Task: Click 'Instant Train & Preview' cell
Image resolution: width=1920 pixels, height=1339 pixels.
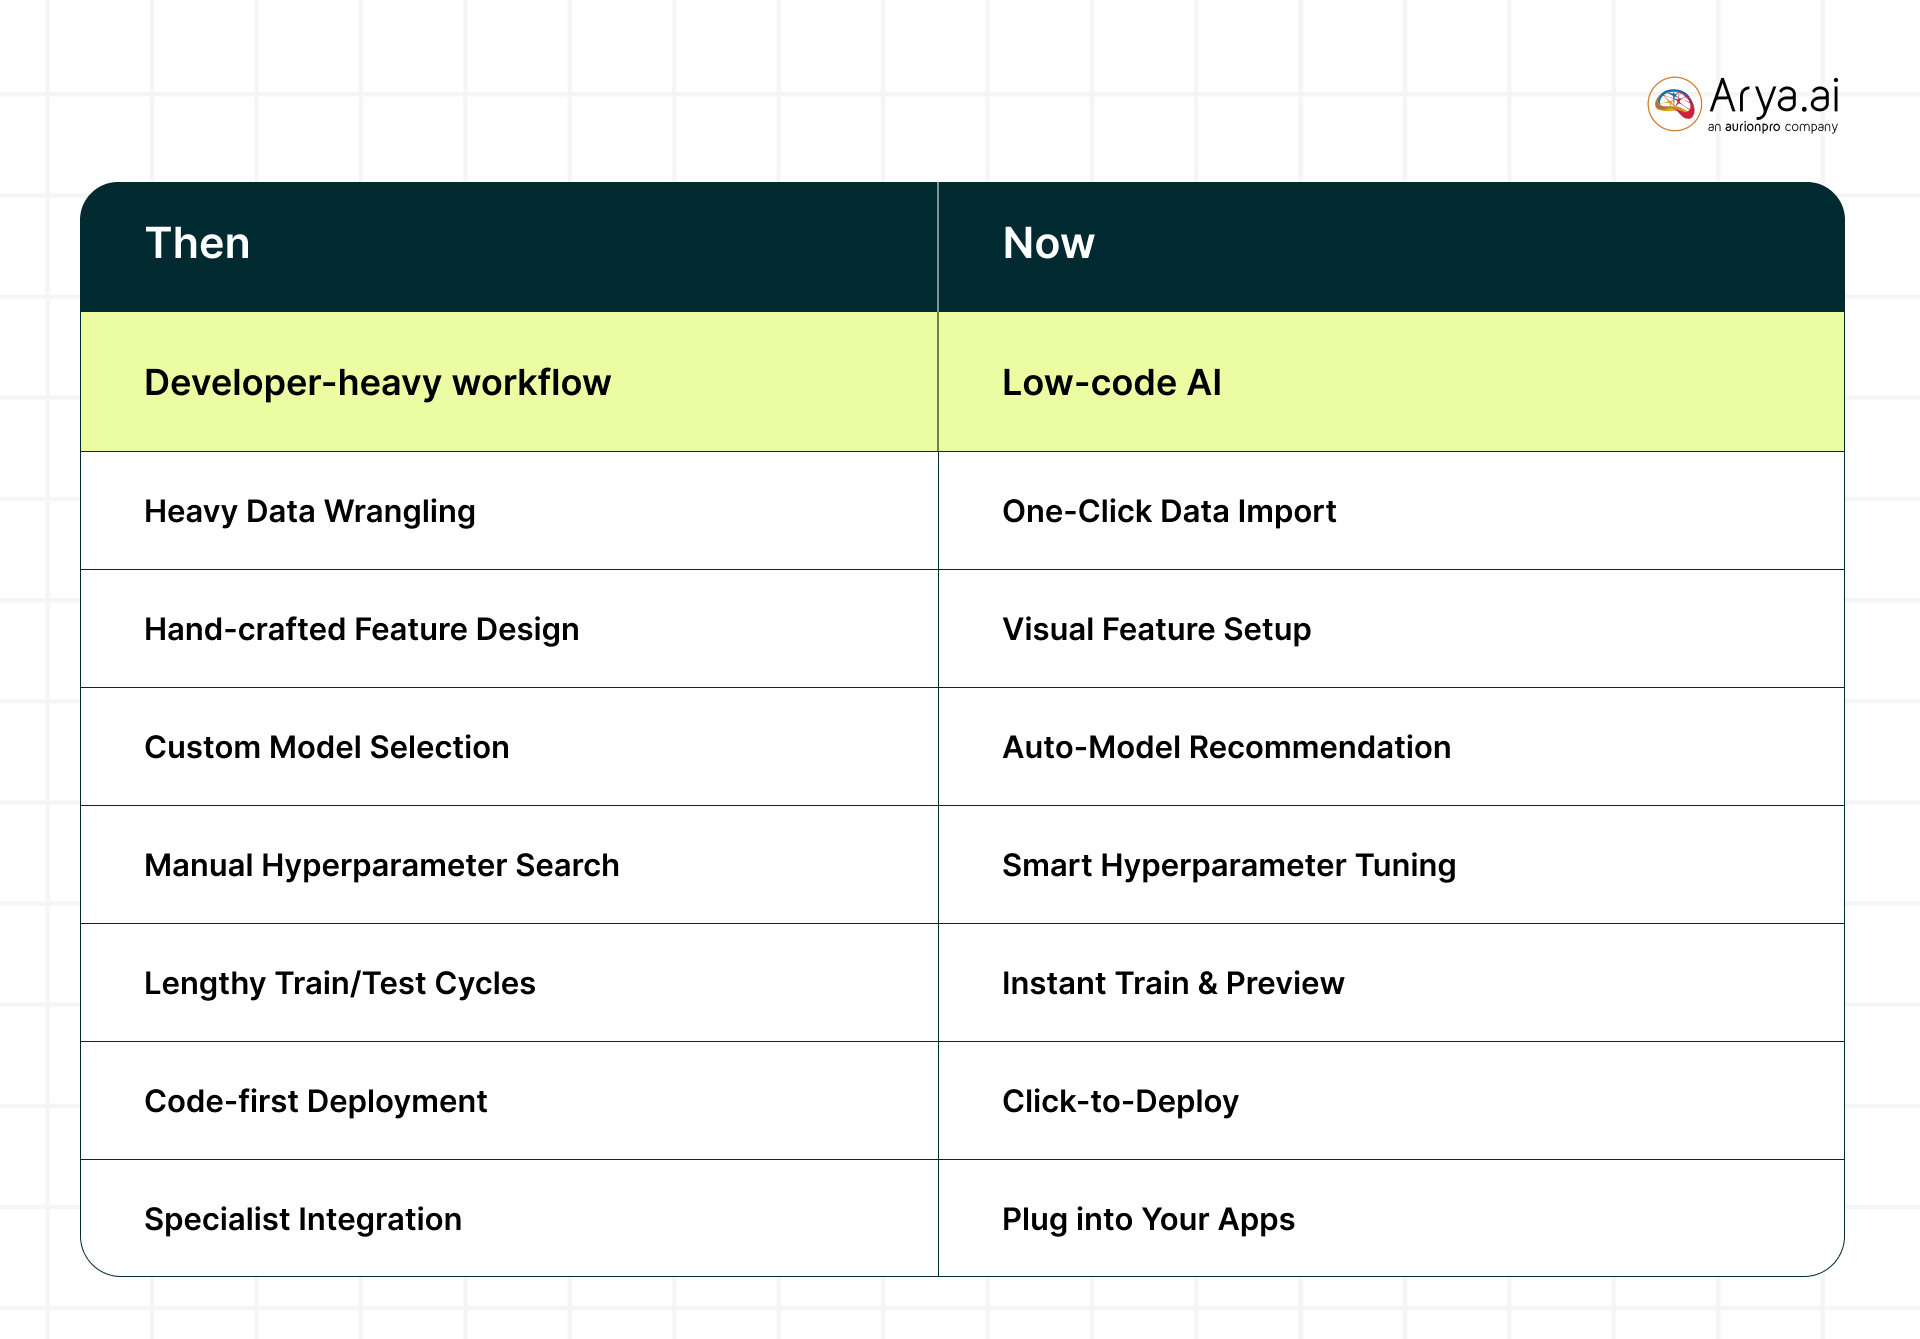Action: click(1391, 983)
